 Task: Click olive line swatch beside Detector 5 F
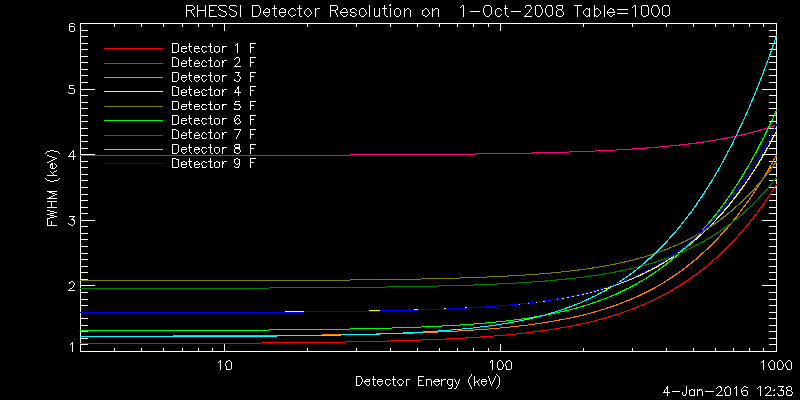coord(131,105)
